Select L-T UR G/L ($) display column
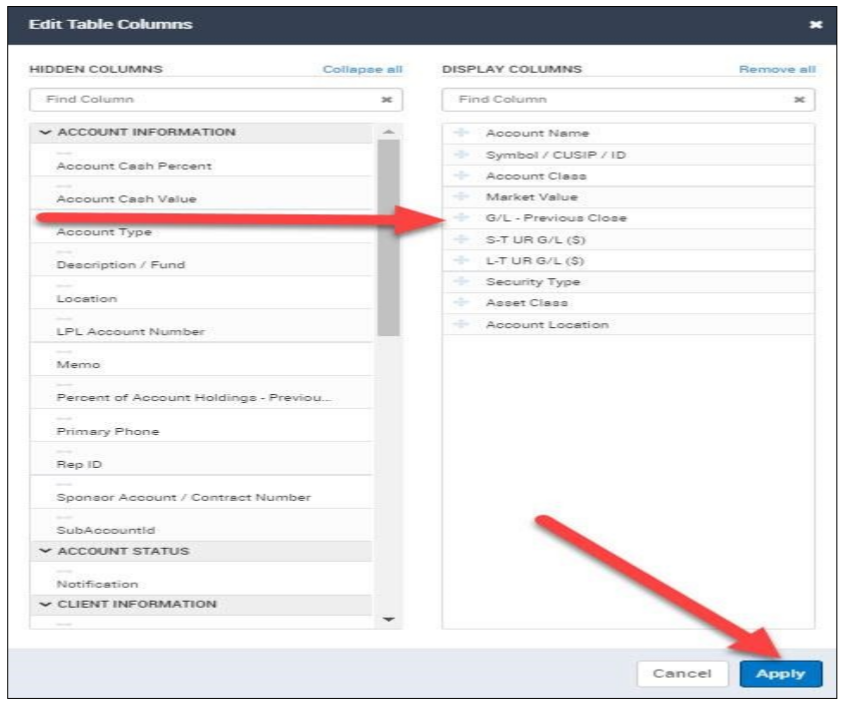The height and width of the screenshot is (707, 844). tap(629, 261)
